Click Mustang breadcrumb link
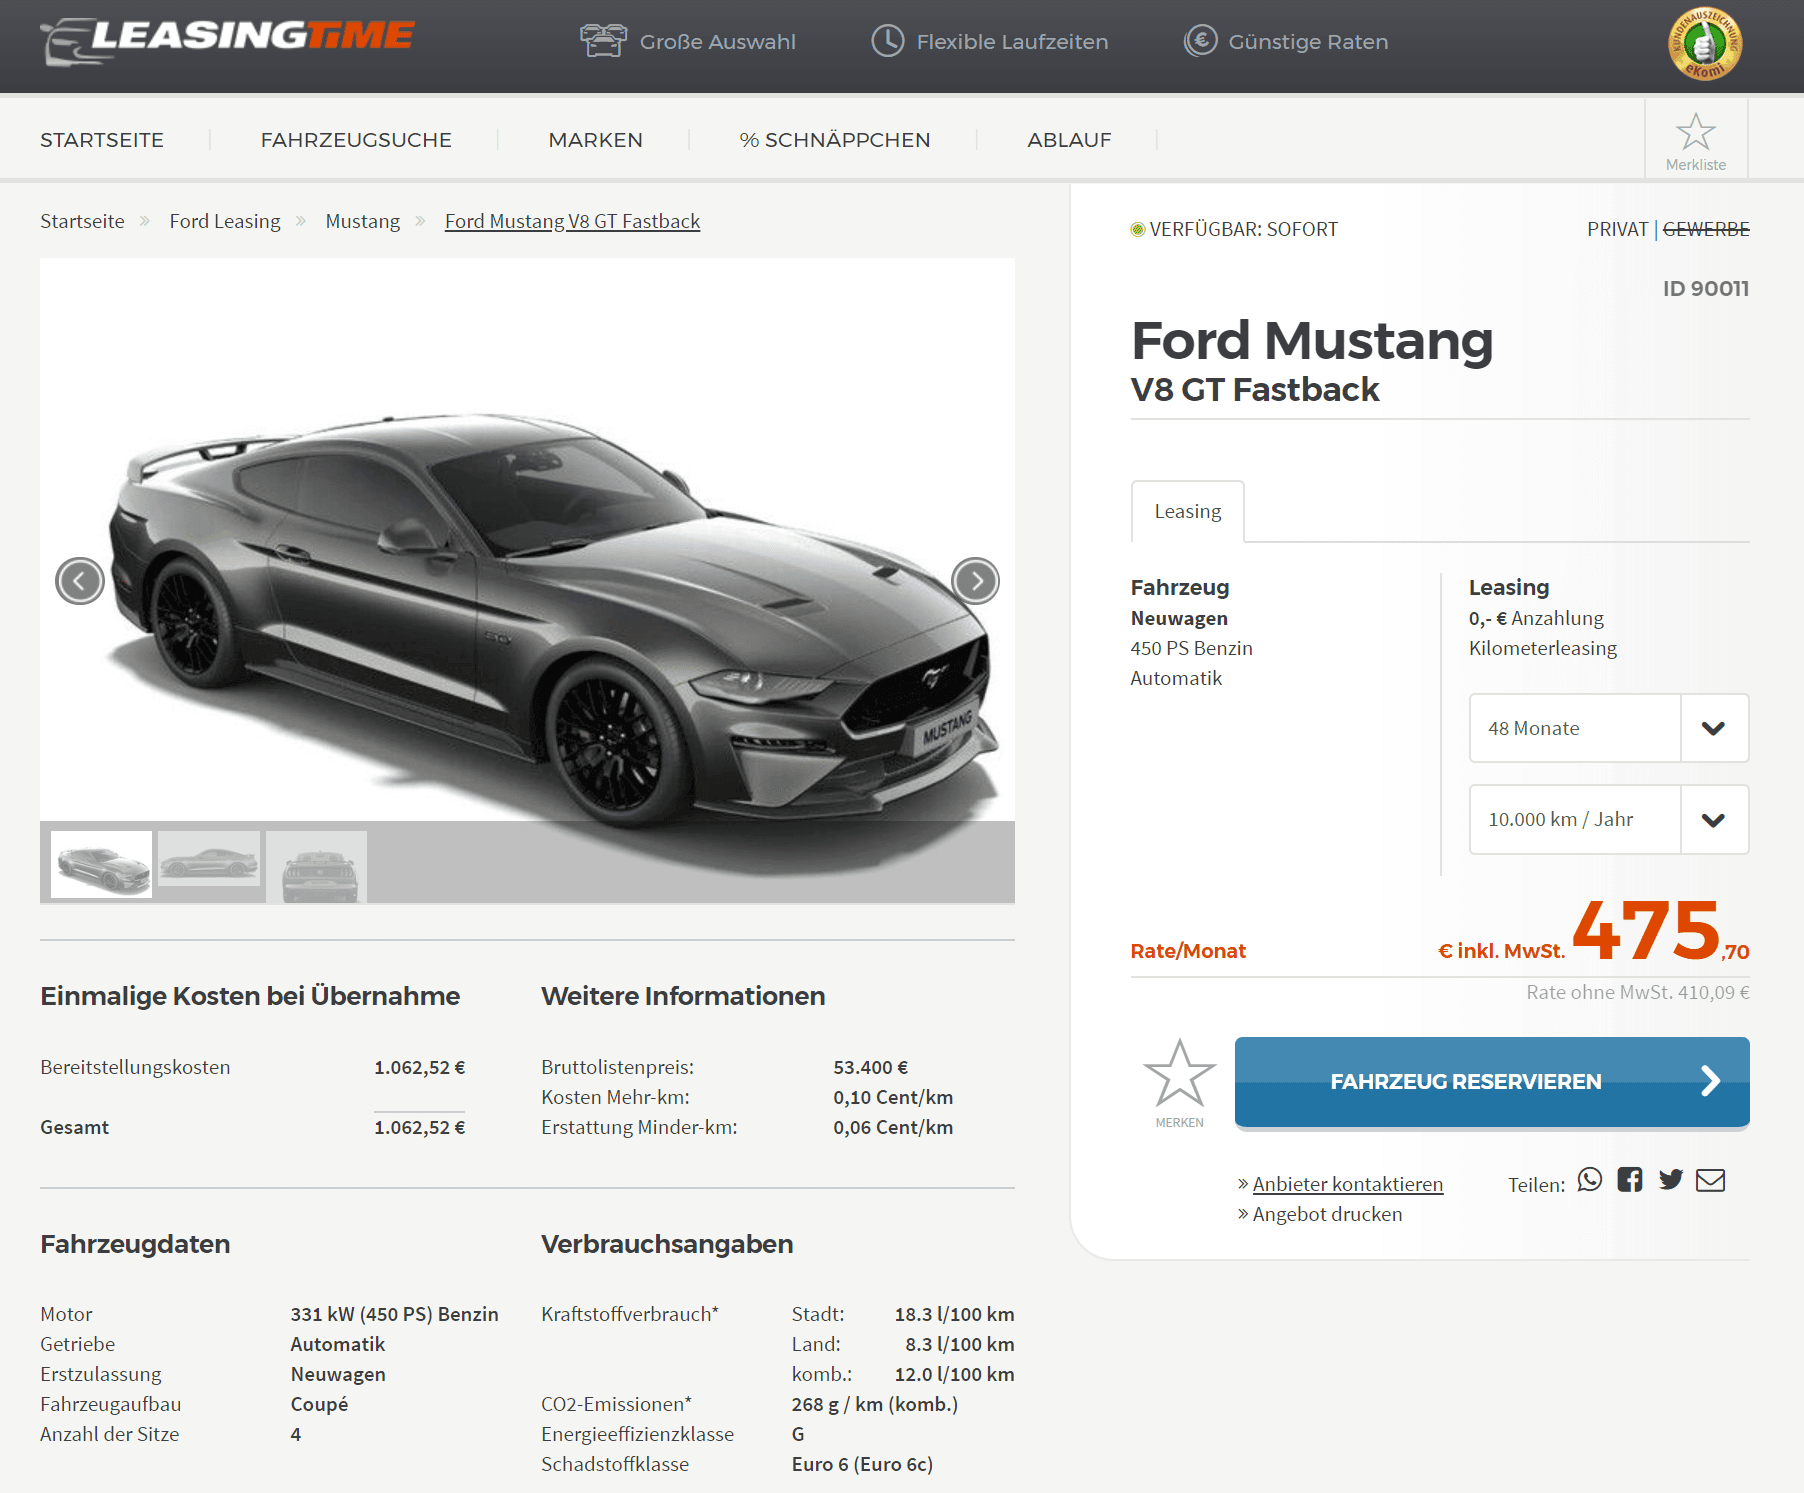The width and height of the screenshot is (1804, 1493). point(362,221)
